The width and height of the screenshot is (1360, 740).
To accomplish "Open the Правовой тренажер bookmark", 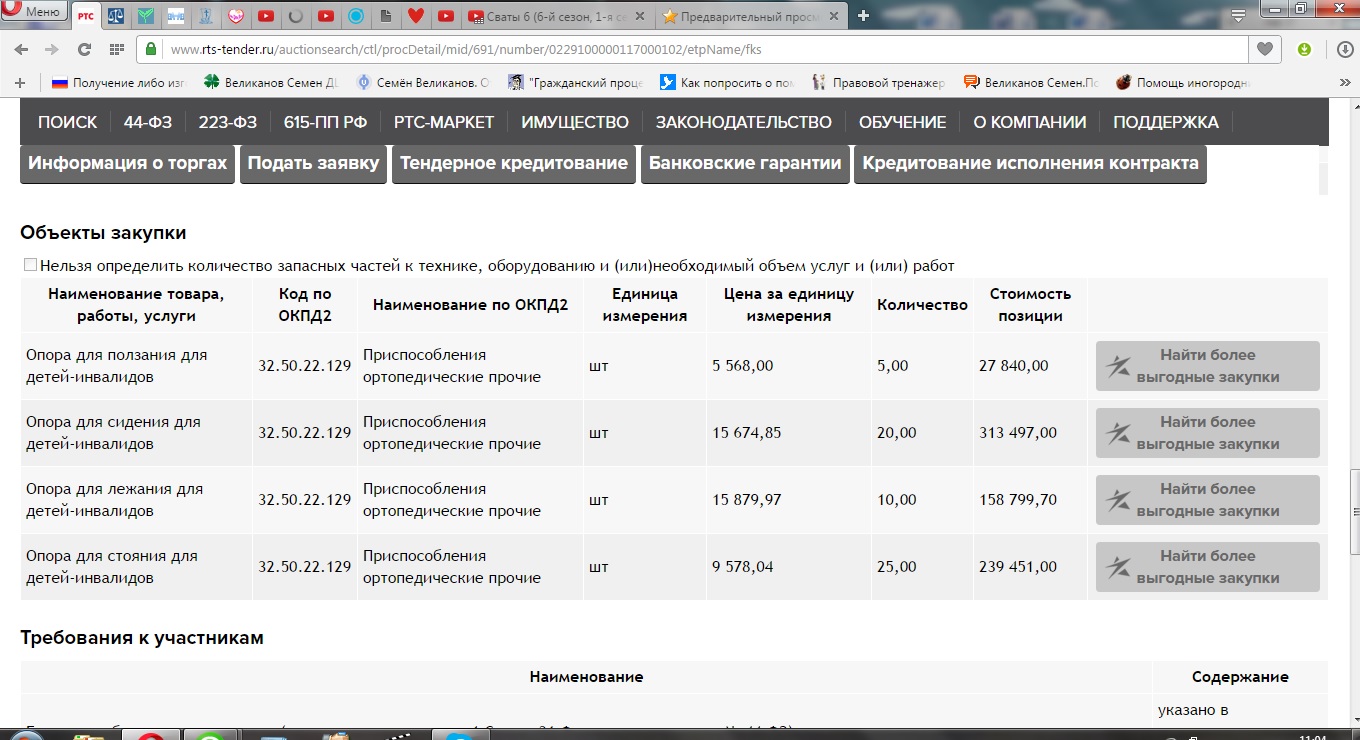I will (x=880, y=83).
